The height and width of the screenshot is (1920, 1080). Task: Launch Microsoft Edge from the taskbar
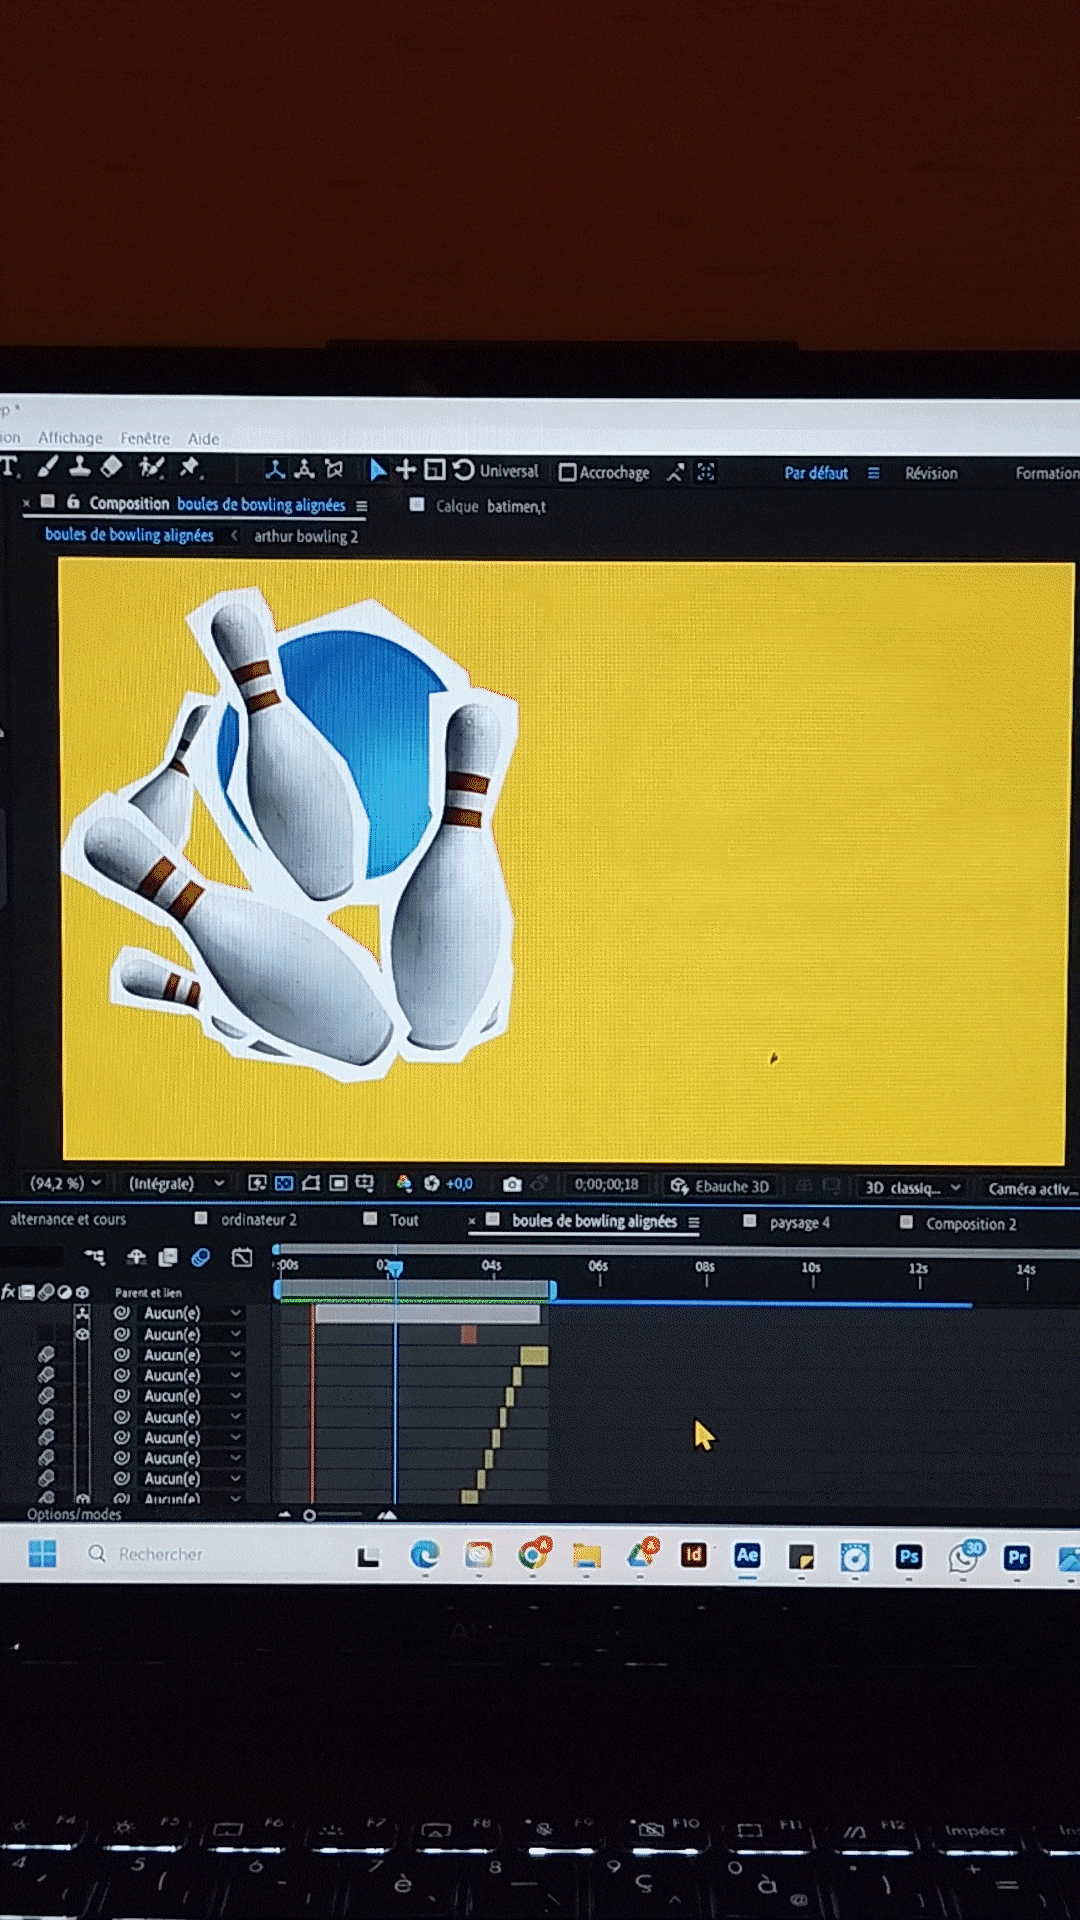pyautogui.click(x=425, y=1554)
